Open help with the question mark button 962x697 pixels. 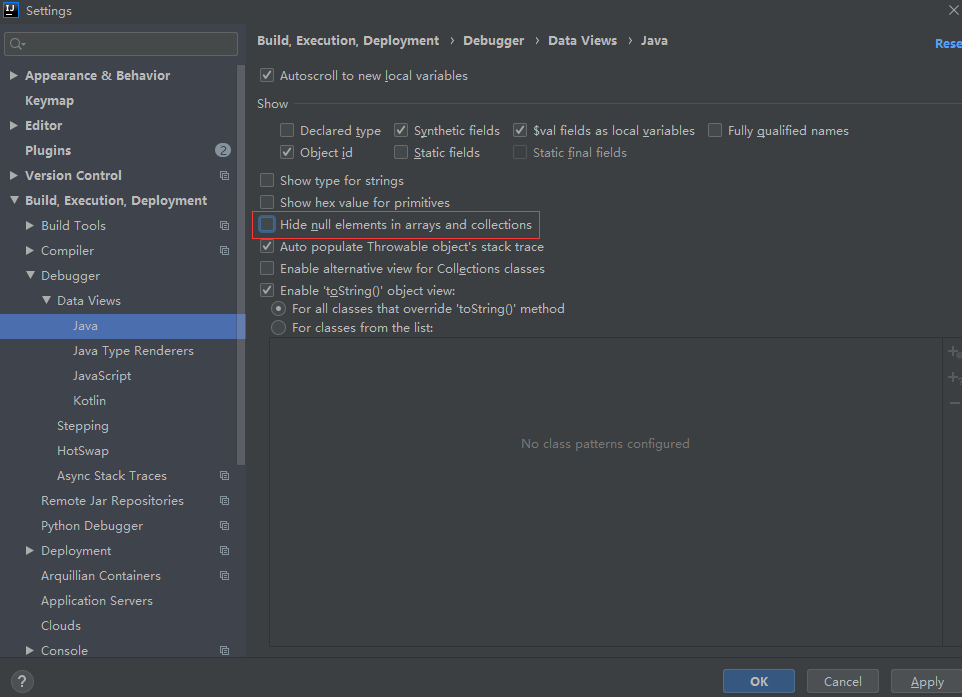(x=22, y=681)
